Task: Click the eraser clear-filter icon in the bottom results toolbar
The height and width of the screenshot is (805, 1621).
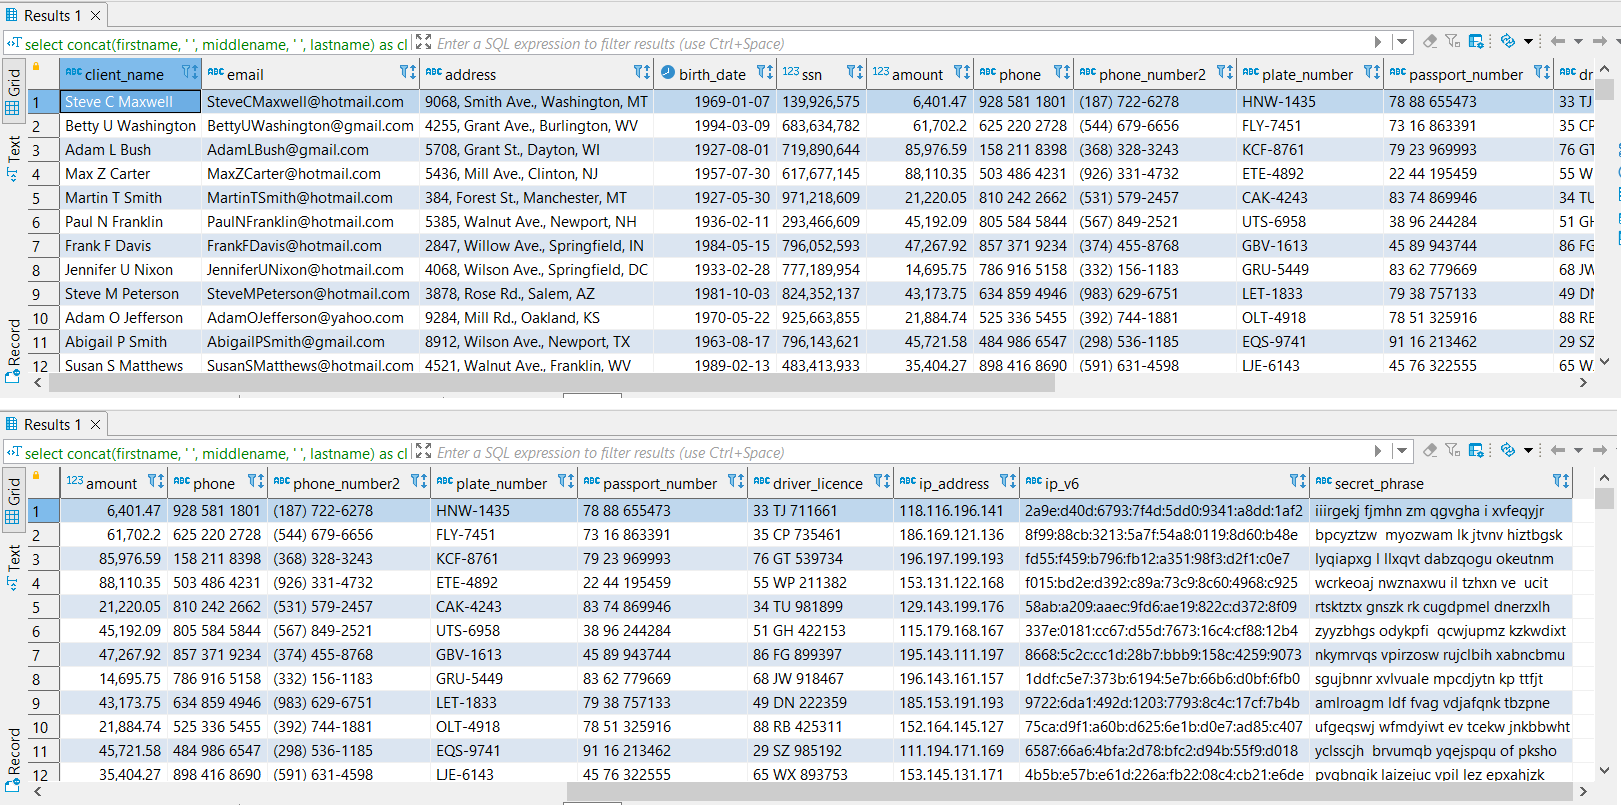Action: pyautogui.click(x=1430, y=450)
